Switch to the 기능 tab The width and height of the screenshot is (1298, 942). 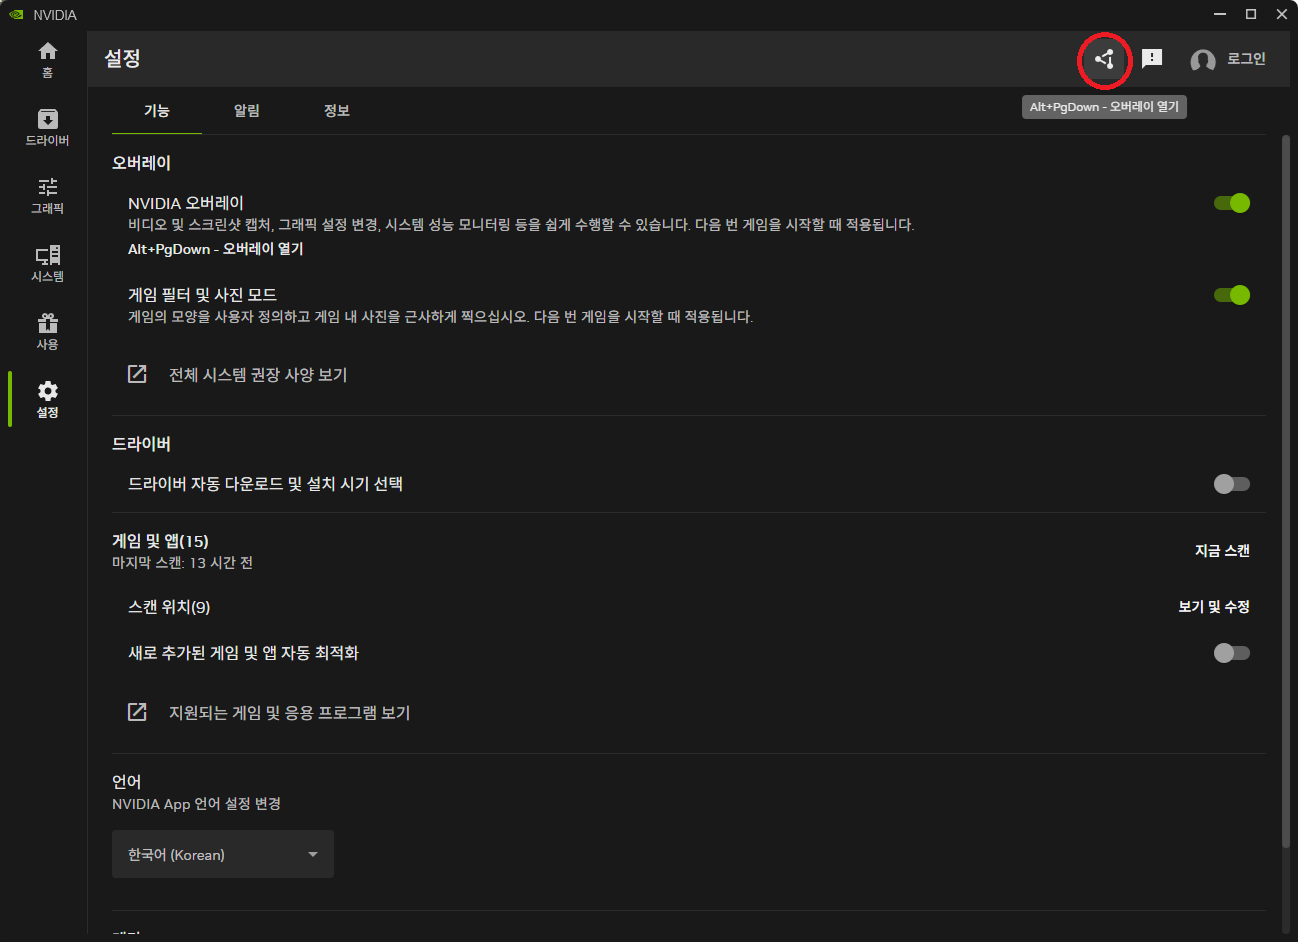pyautogui.click(x=157, y=110)
